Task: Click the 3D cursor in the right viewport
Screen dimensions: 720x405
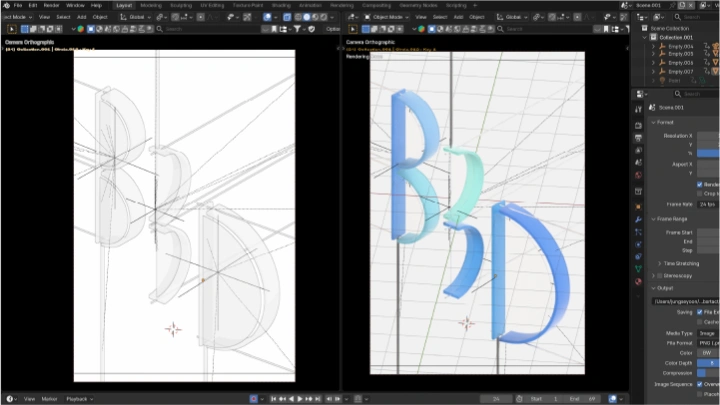Action: (465, 323)
